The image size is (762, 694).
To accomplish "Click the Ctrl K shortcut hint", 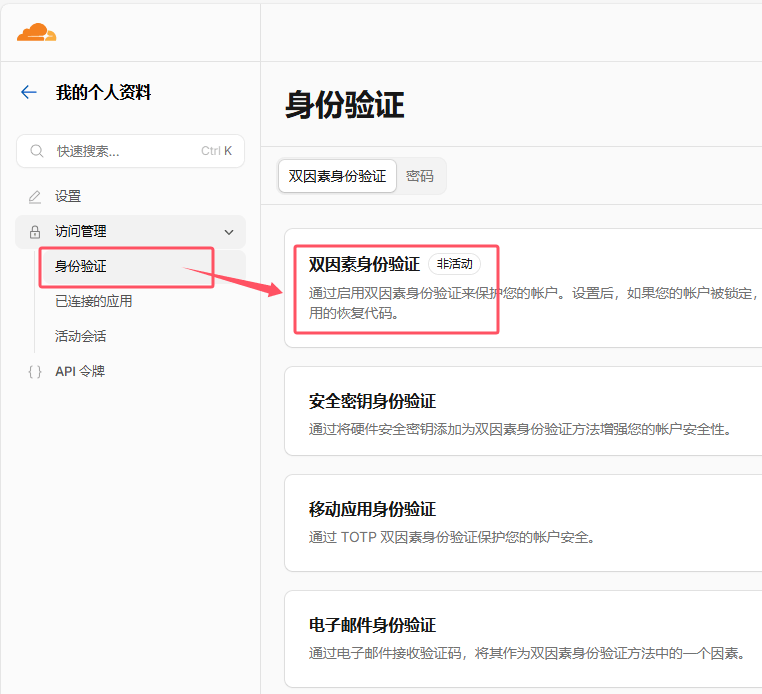I will click(216, 151).
